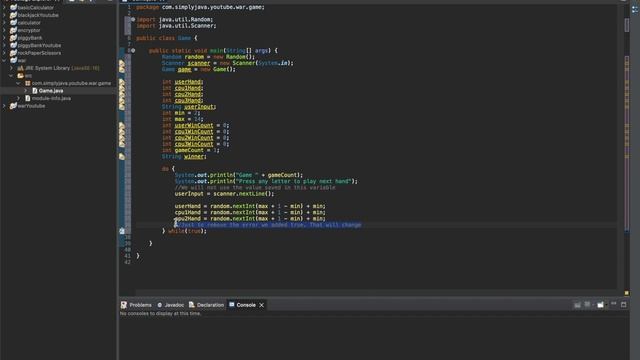
Task: Select the Console tab
Action: tap(246, 305)
